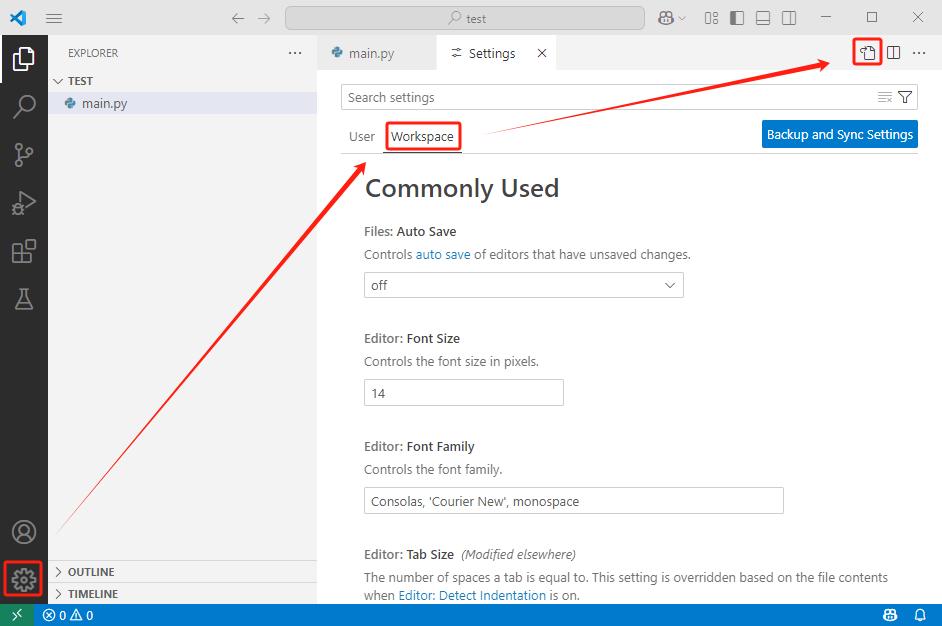Viewport: 942px width, 626px height.
Task: Open remote window from status bar
Action: coord(17,615)
